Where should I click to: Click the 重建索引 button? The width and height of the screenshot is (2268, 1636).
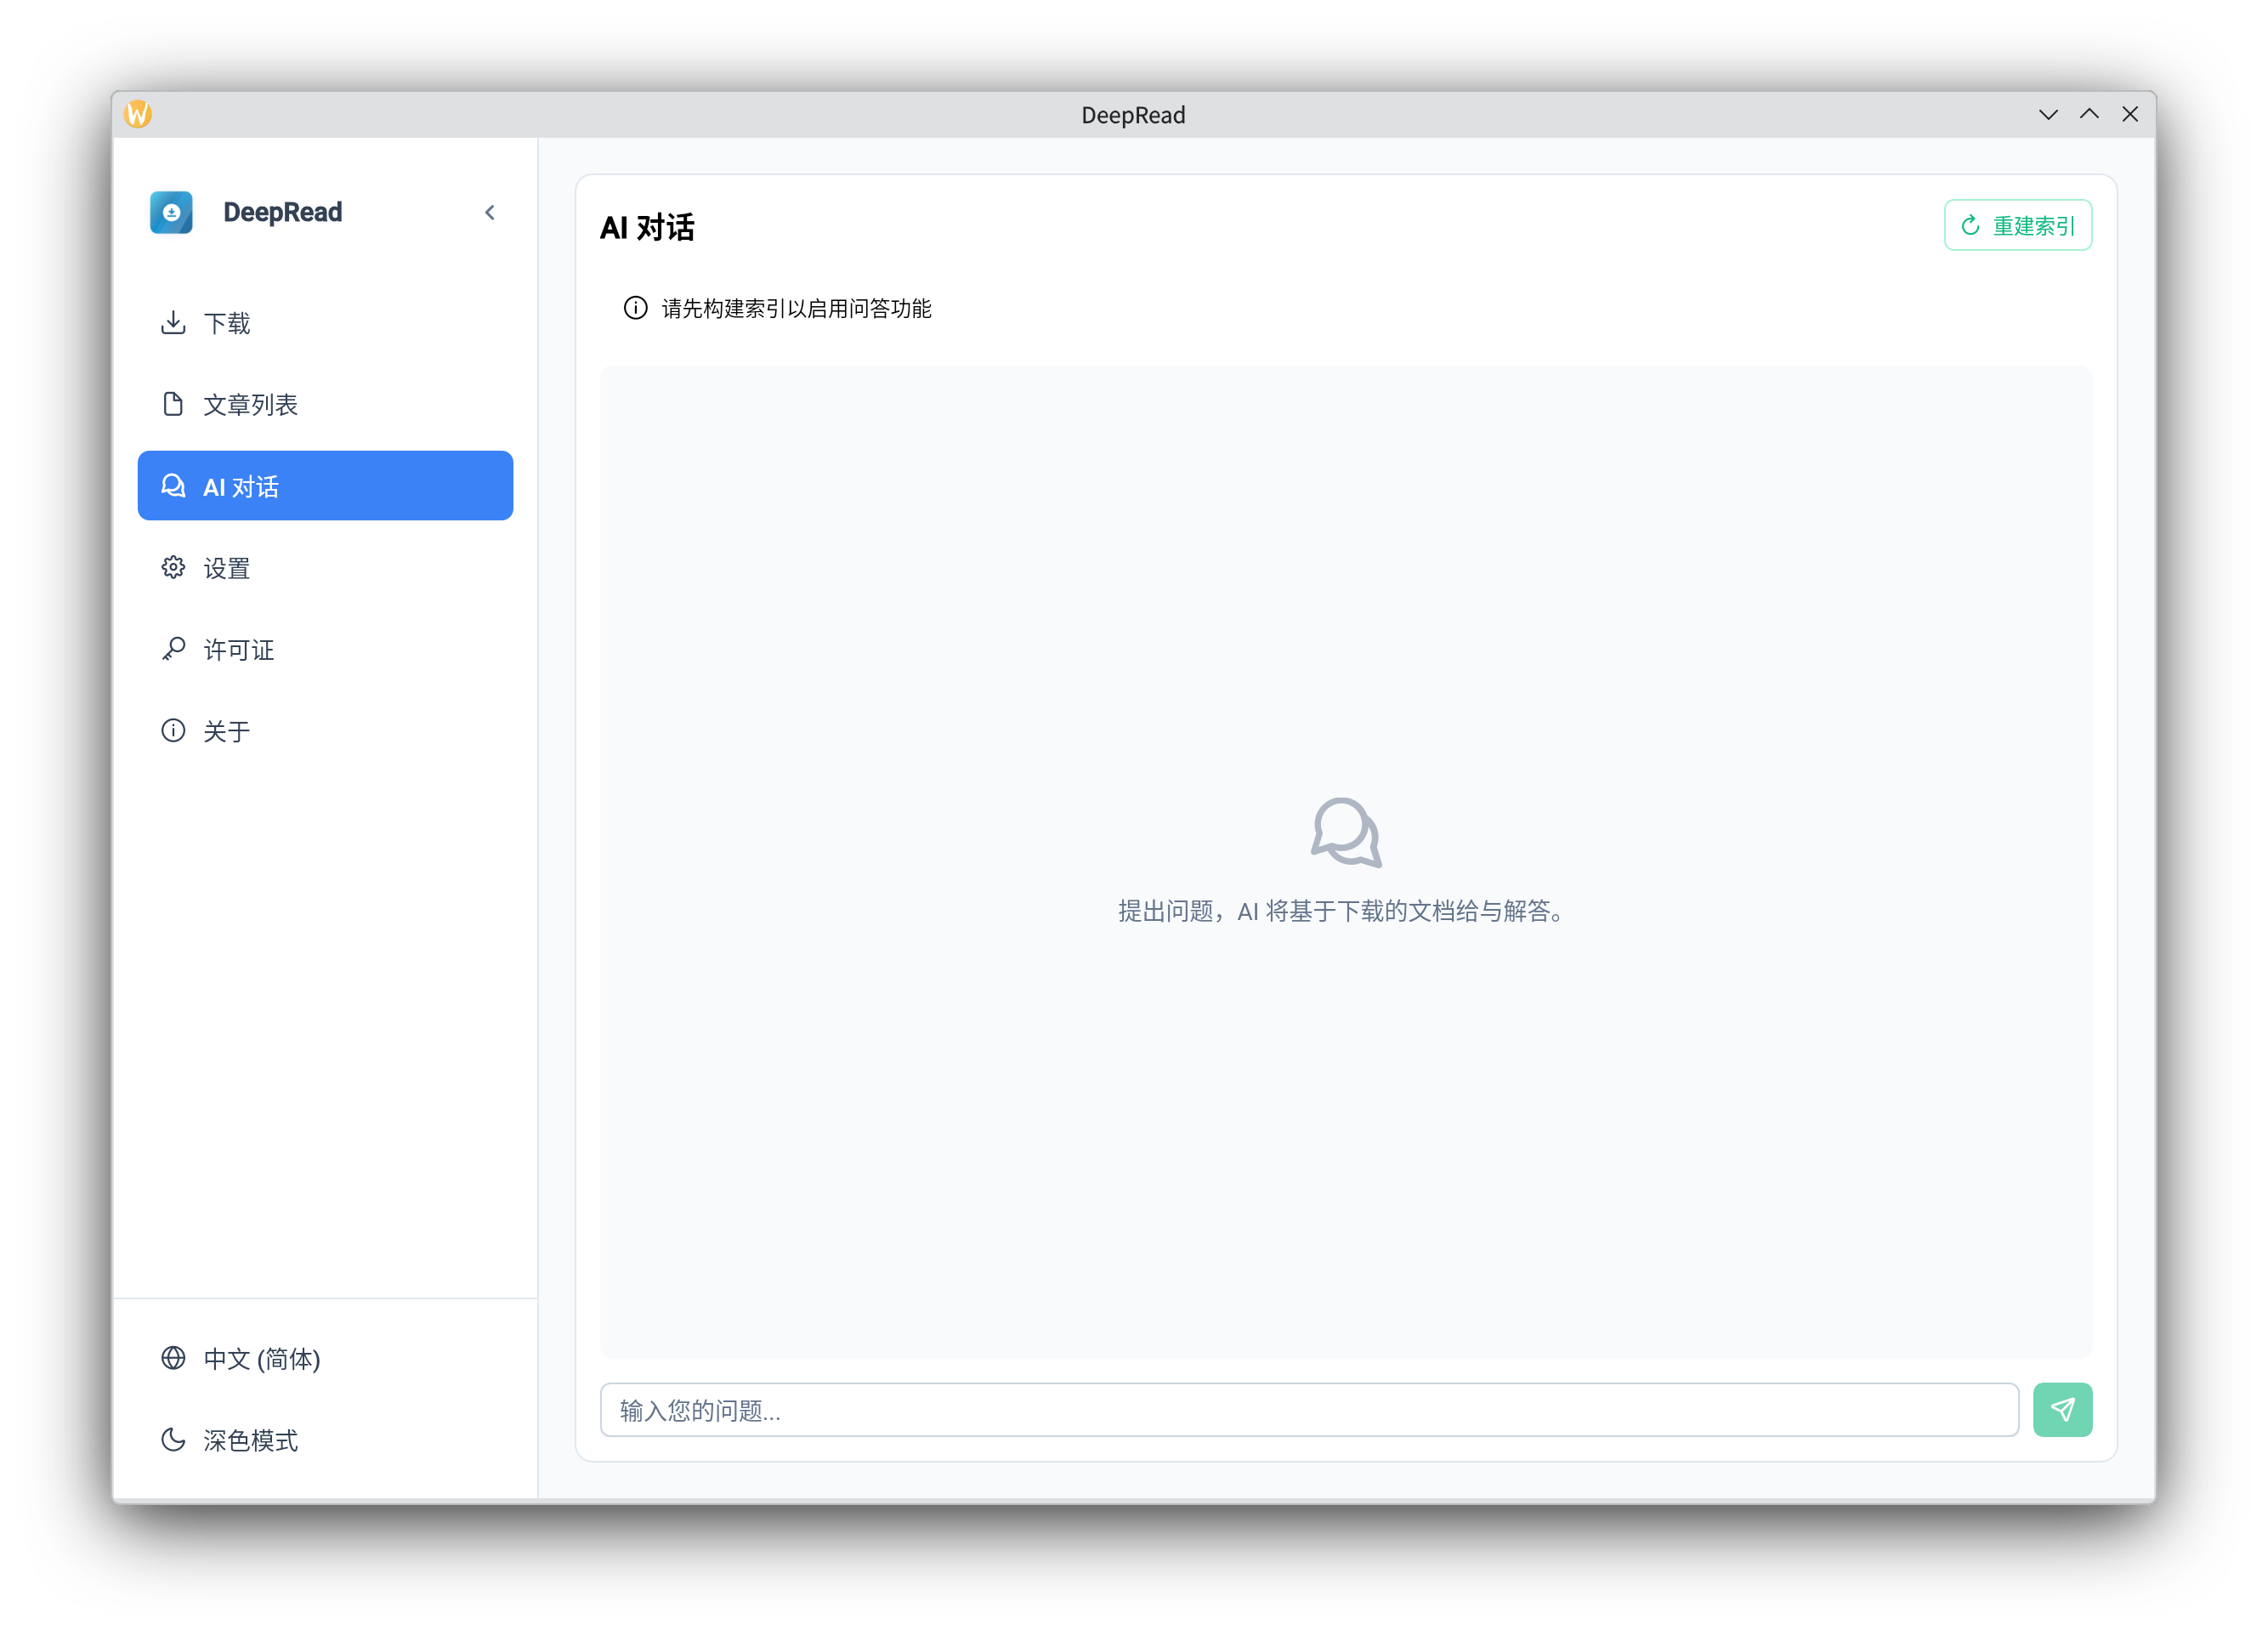pos(2018,225)
